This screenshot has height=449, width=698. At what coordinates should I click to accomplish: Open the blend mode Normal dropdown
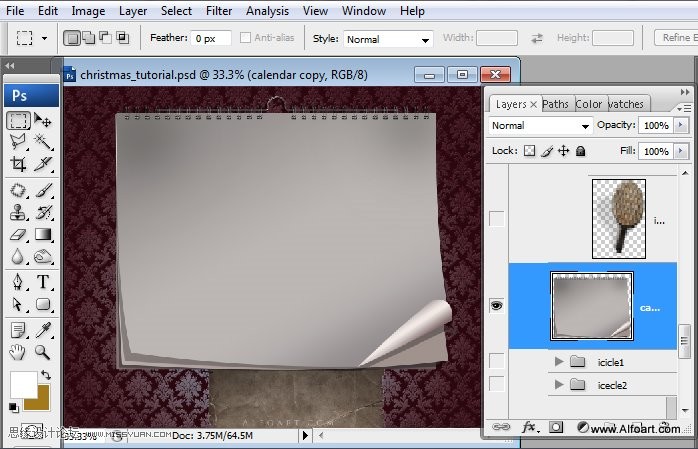pyautogui.click(x=540, y=126)
